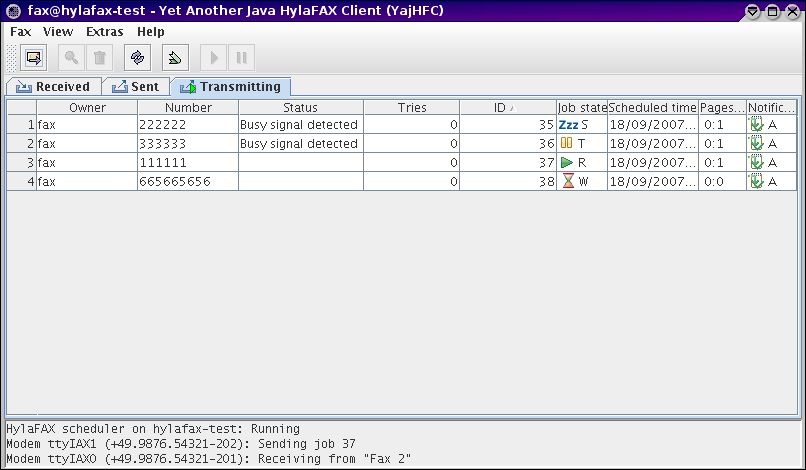Click the ID column header sort arrow

[512, 108]
